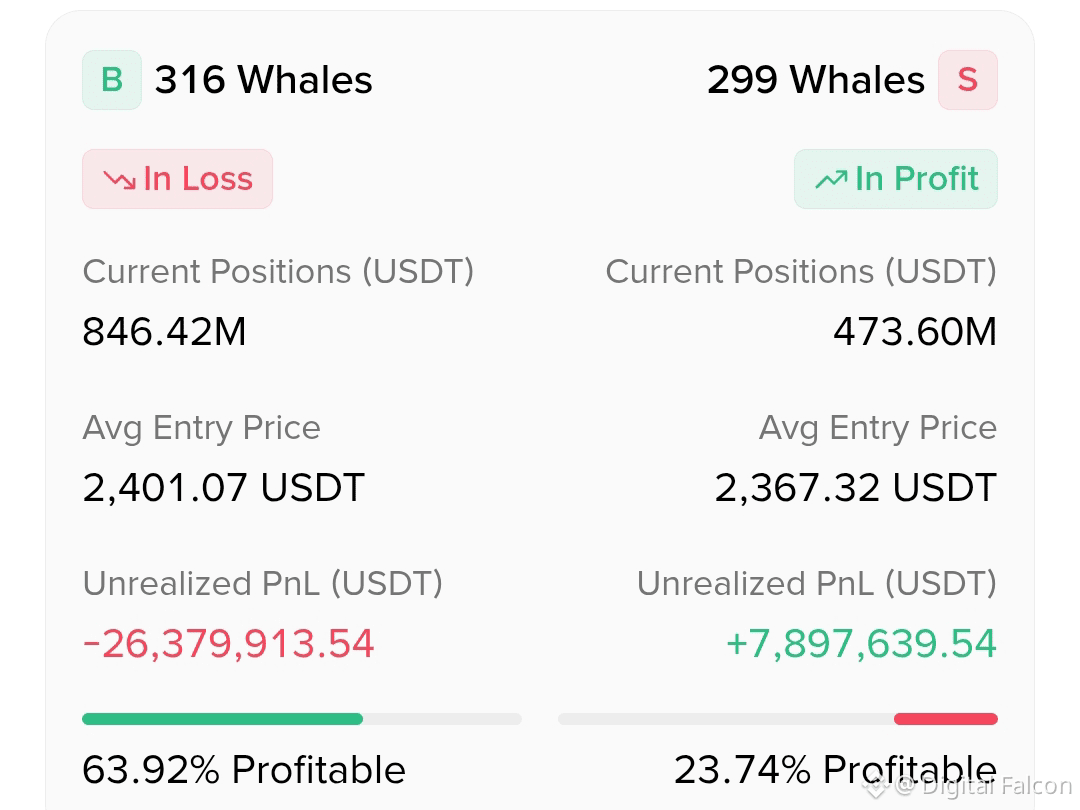Open the 316 Whales heading
This screenshot has width=1080, height=810.
pyautogui.click(x=264, y=80)
